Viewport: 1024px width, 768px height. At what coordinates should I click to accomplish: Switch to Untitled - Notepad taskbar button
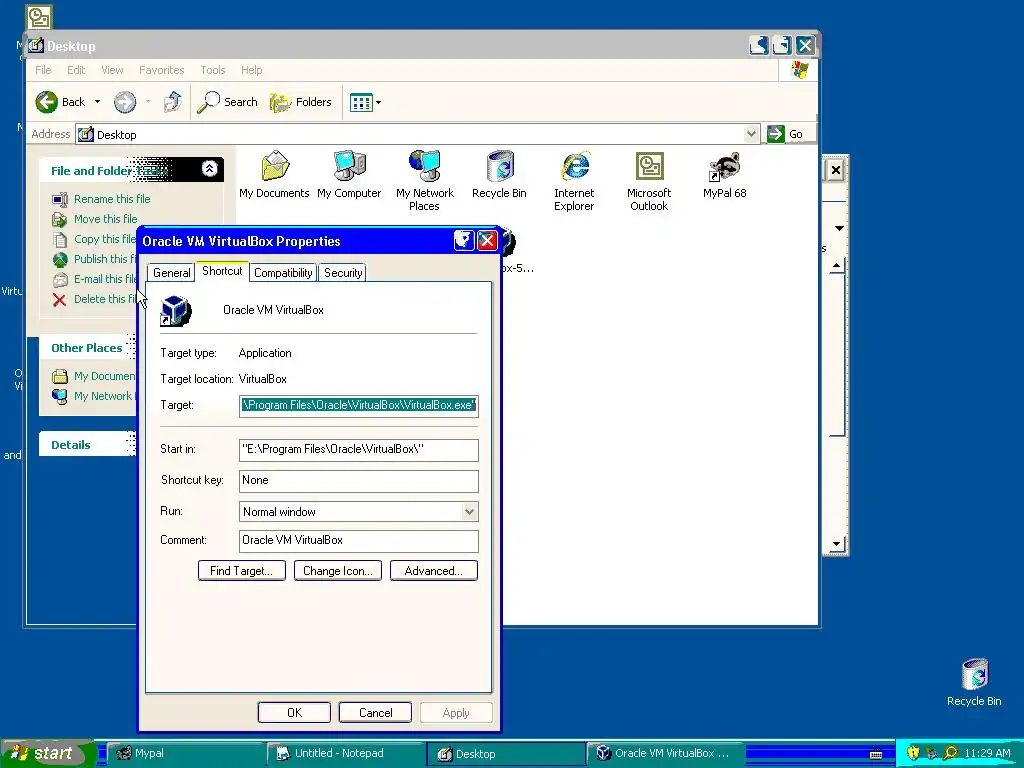(x=346, y=754)
